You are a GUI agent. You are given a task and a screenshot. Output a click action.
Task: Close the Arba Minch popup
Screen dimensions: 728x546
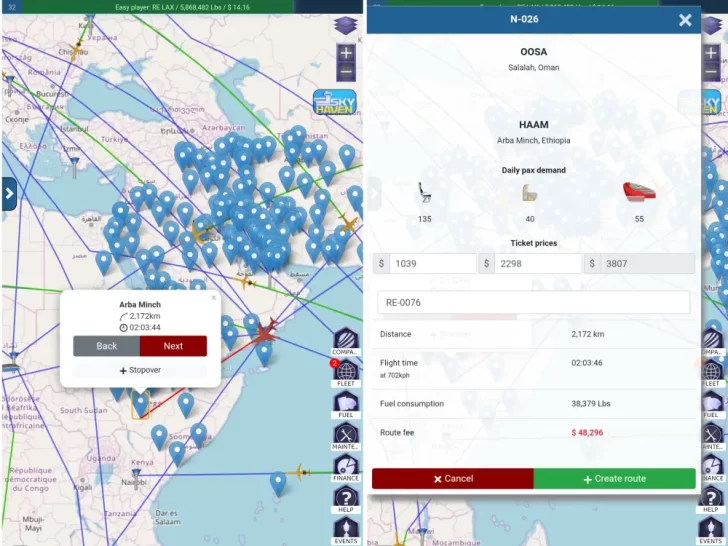pos(213,297)
